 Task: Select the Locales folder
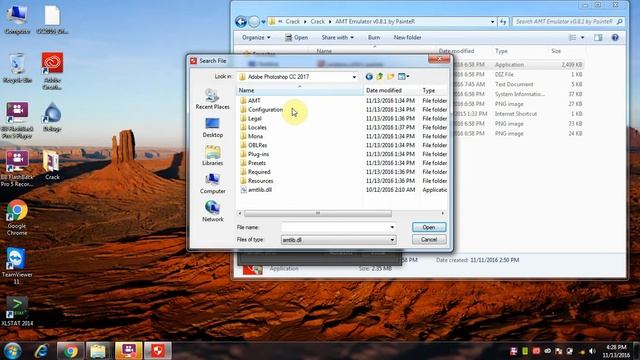(x=257, y=127)
